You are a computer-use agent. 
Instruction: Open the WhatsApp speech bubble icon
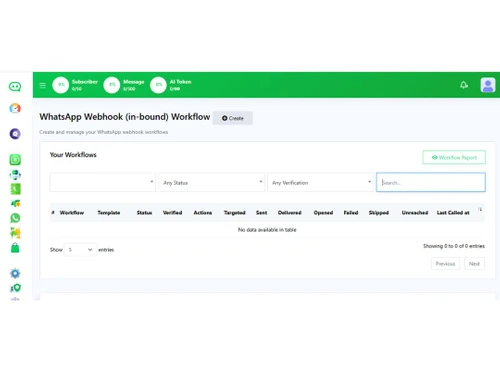tap(15, 218)
